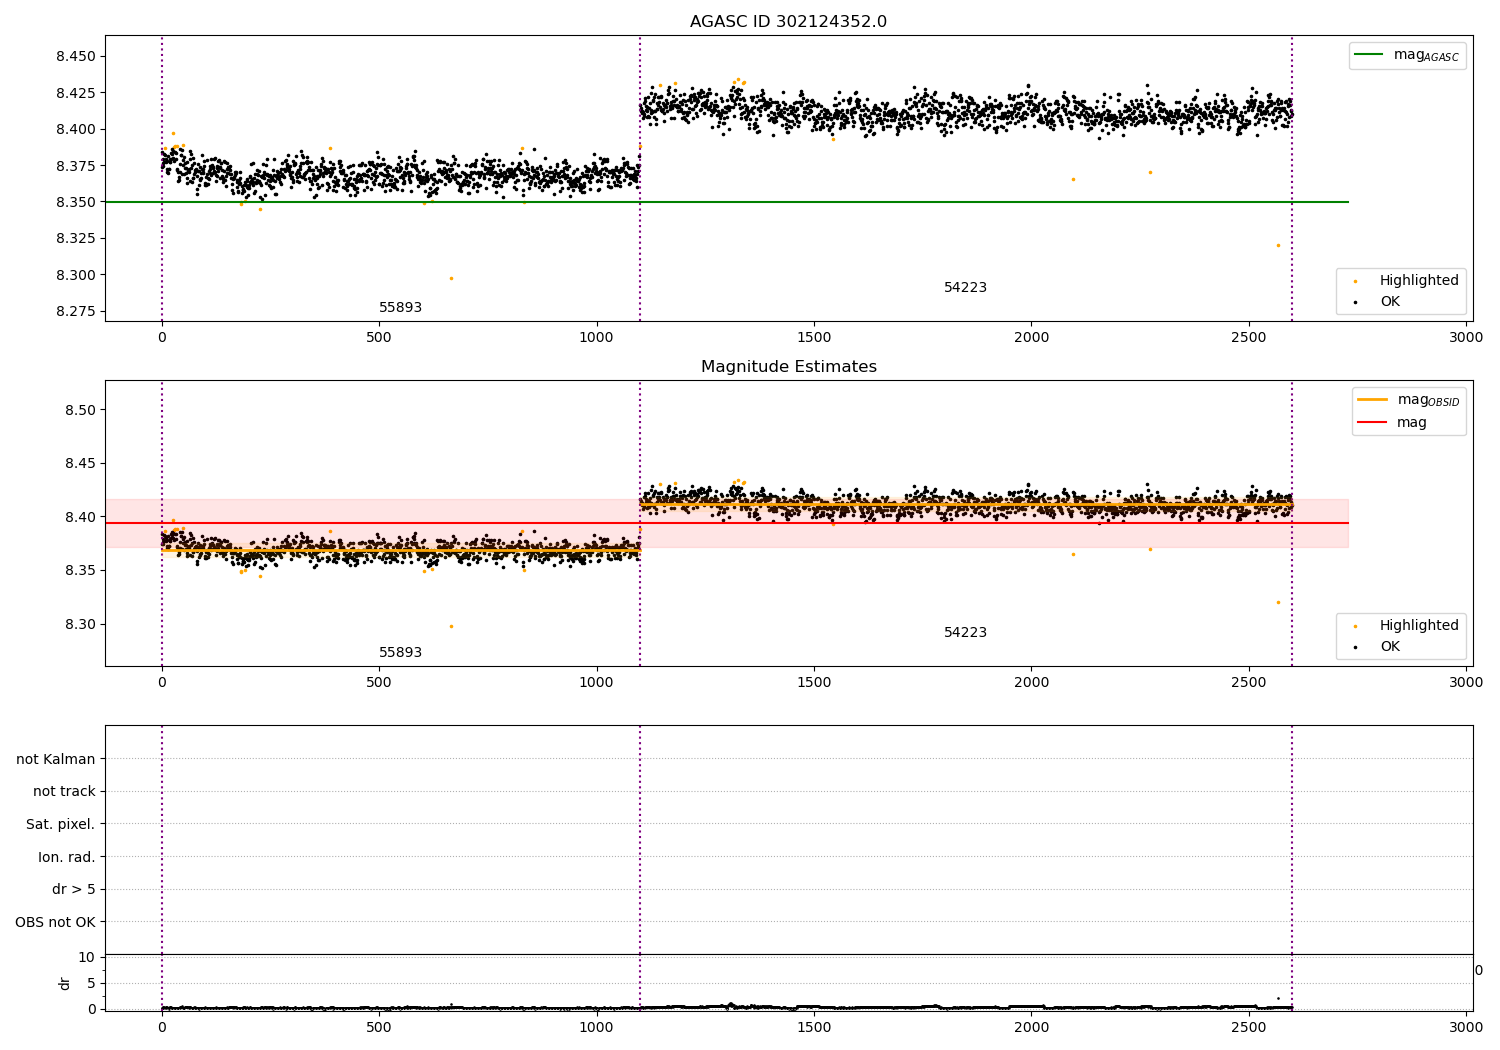Click the 8.350 y-tick label
Viewport: 1500px width, 1050px height.
pyautogui.click(x=76, y=203)
